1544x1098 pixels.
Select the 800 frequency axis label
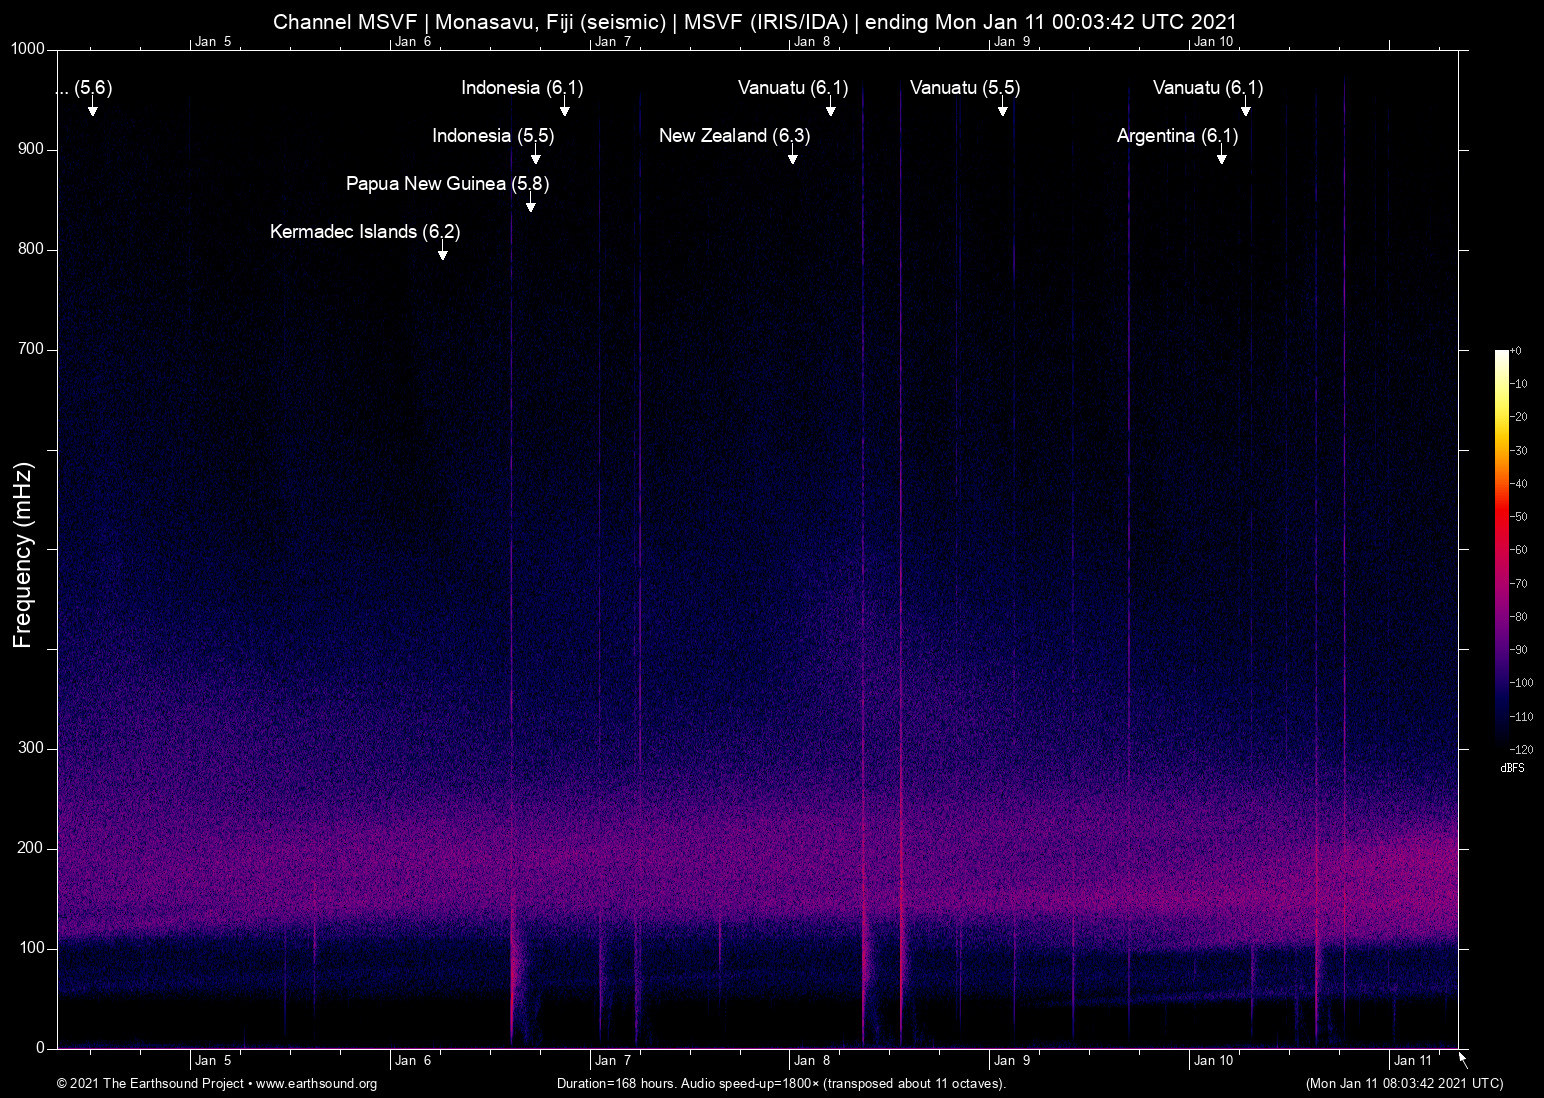(32, 249)
